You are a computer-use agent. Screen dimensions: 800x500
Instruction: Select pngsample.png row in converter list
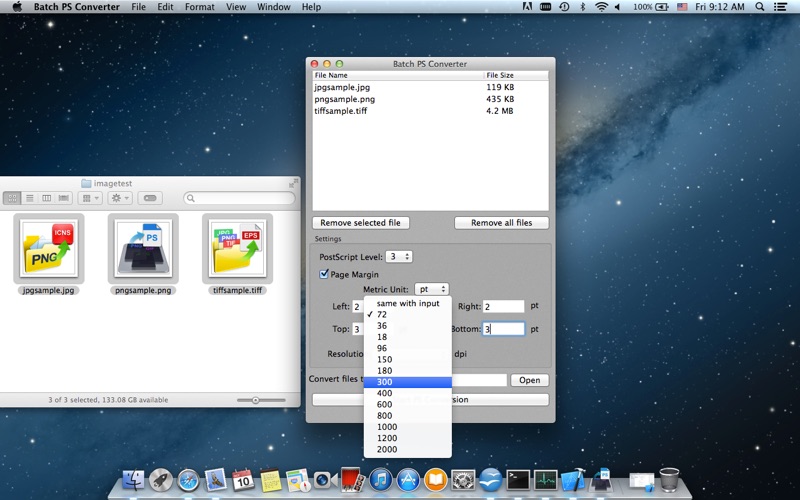point(430,99)
